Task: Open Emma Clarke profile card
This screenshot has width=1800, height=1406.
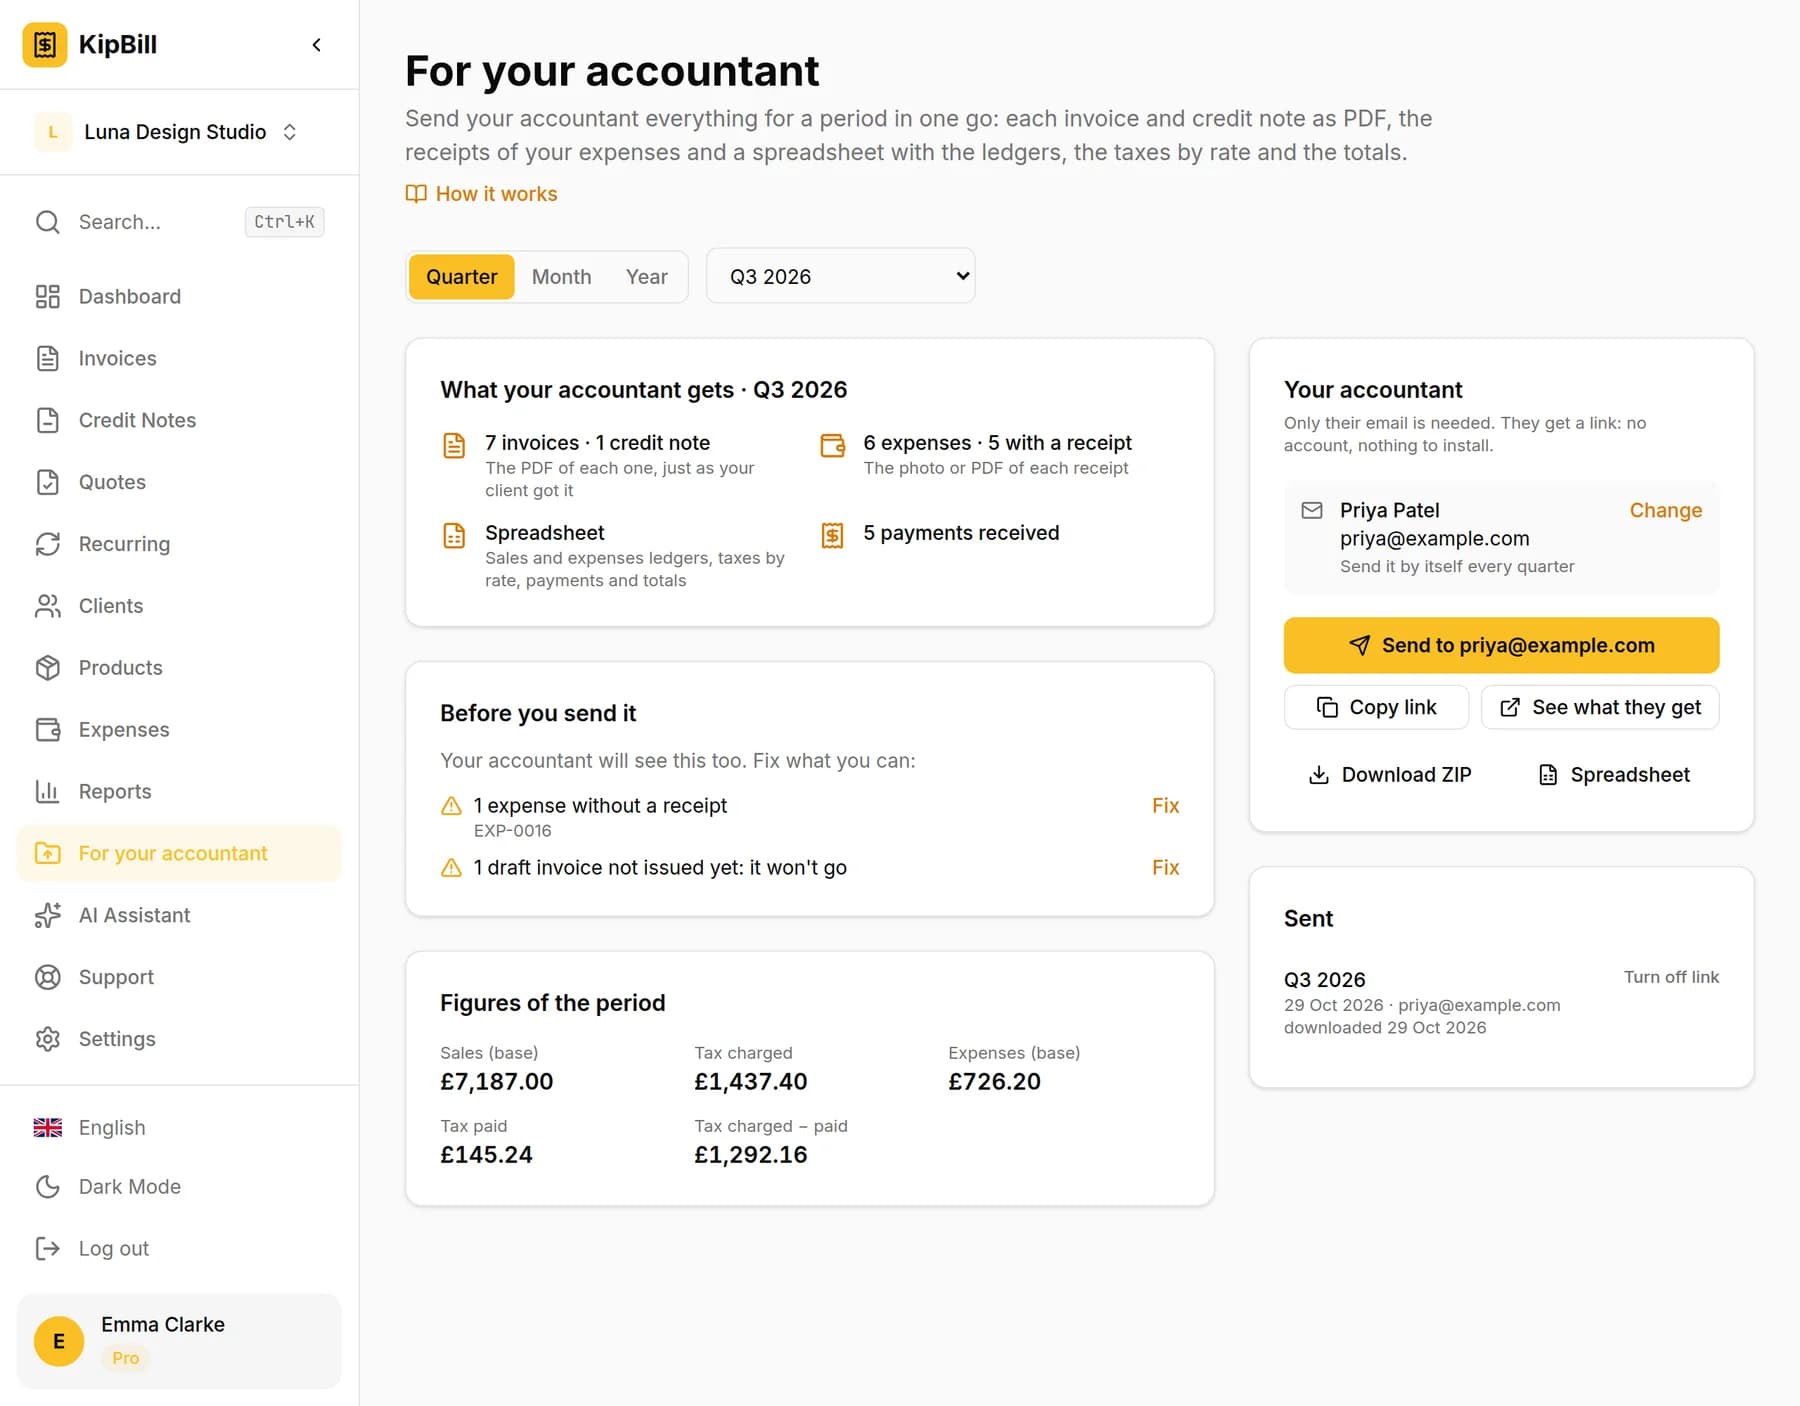Action: coord(179,1341)
